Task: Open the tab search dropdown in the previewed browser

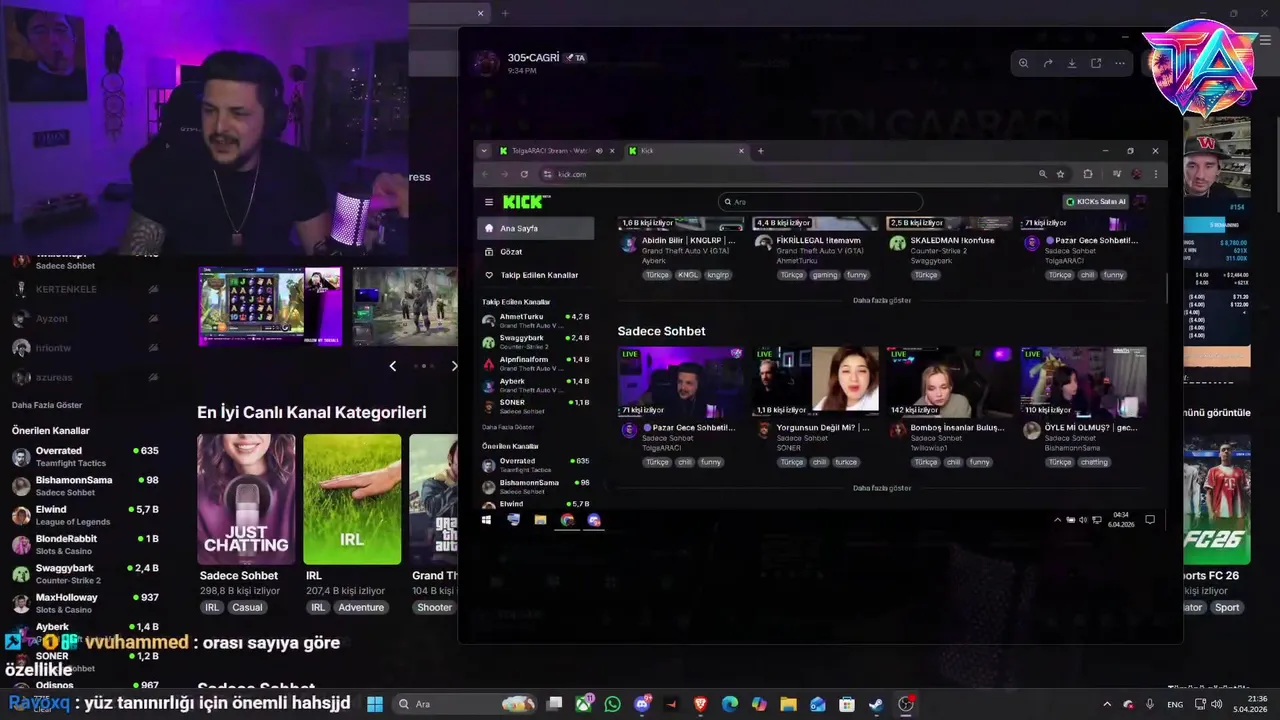Action: [x=484, y=151]
